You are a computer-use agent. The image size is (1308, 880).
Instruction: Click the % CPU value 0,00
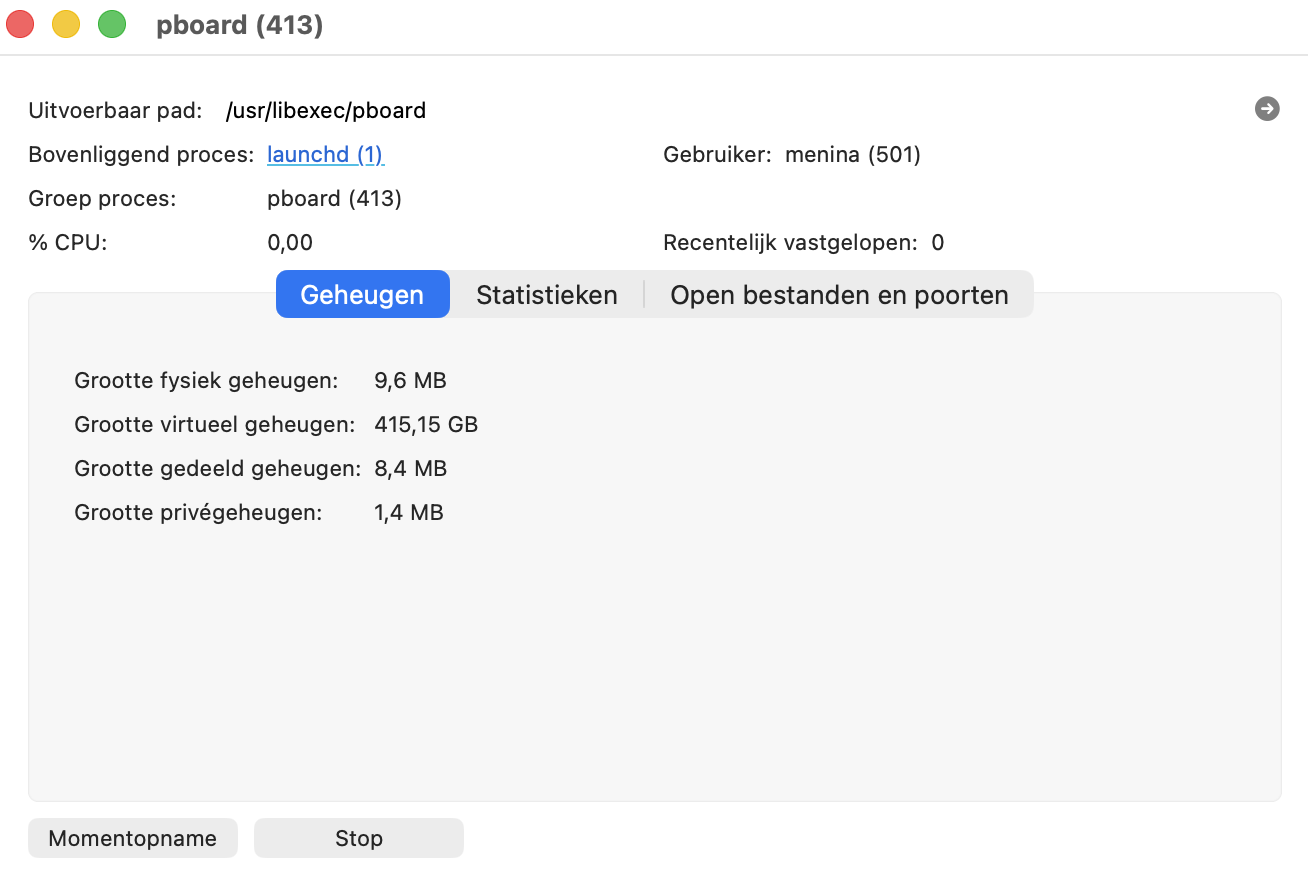[x=289, y=242]
